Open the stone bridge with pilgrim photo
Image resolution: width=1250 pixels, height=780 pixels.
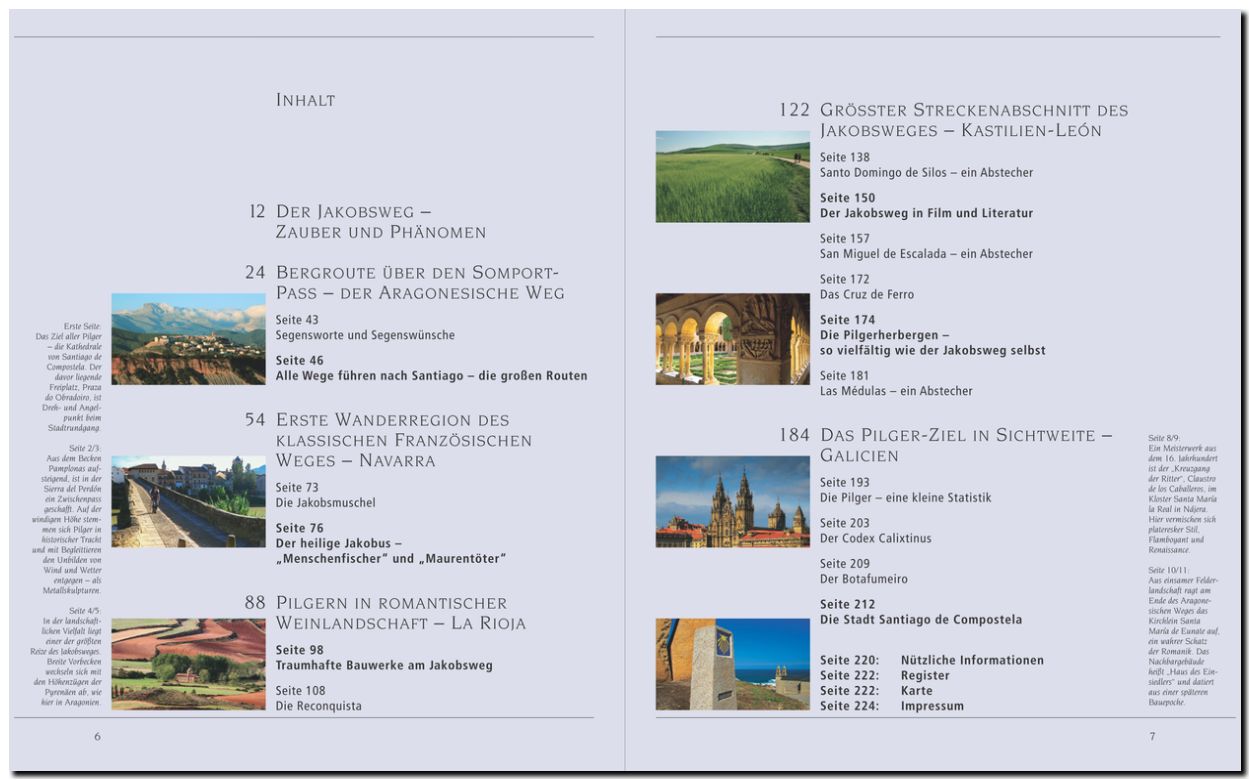pos(188,501)
